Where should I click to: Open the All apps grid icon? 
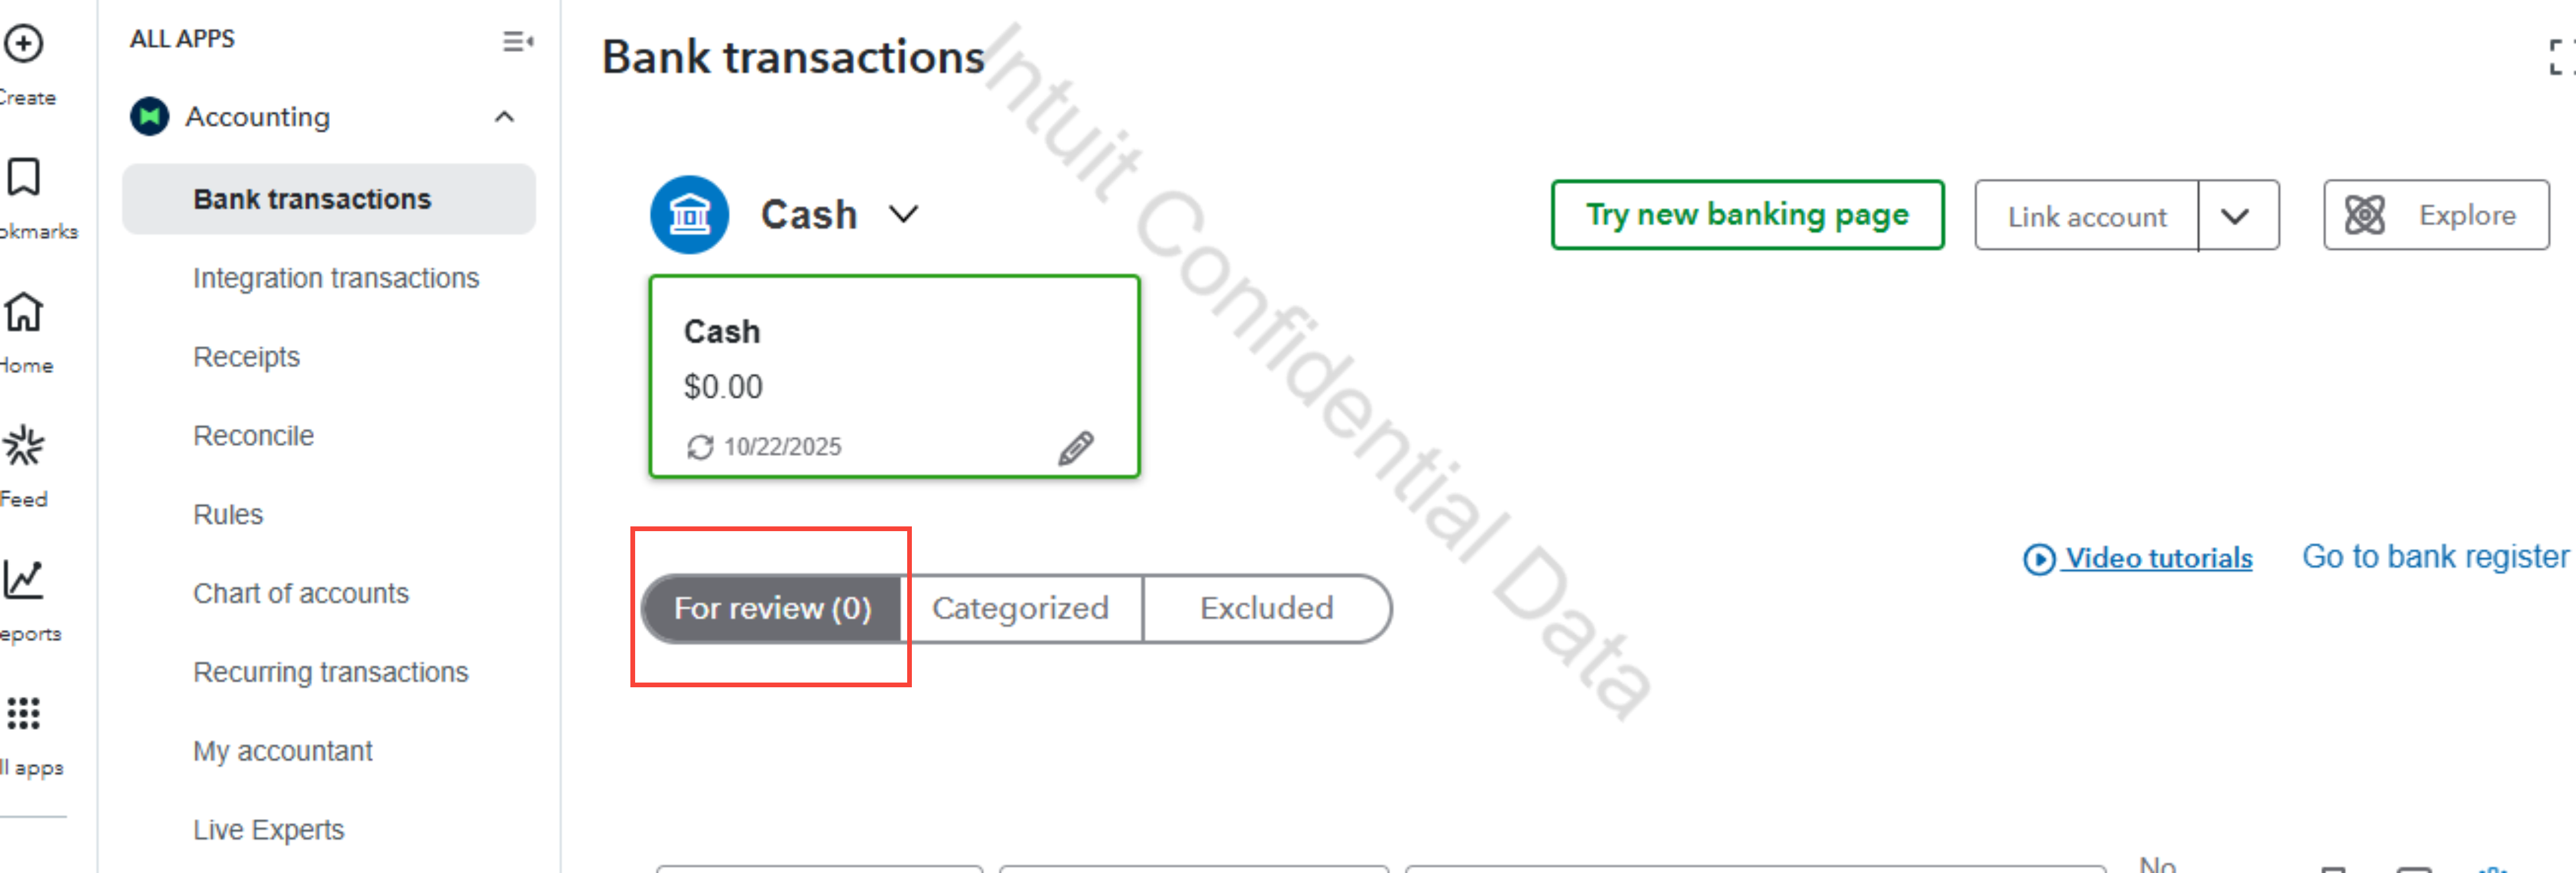(x=23, y=714)
